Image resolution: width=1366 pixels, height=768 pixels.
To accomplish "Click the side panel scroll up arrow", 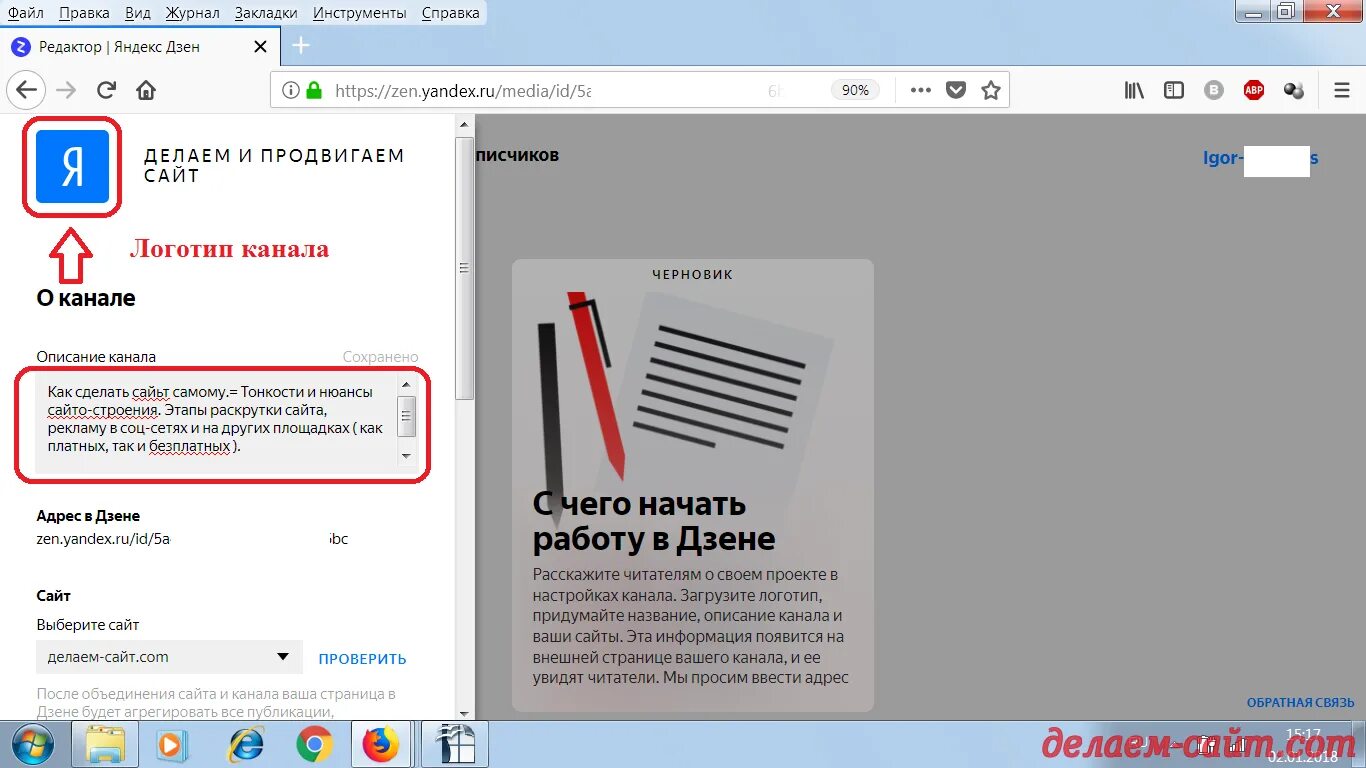I will tap(464, 125).
